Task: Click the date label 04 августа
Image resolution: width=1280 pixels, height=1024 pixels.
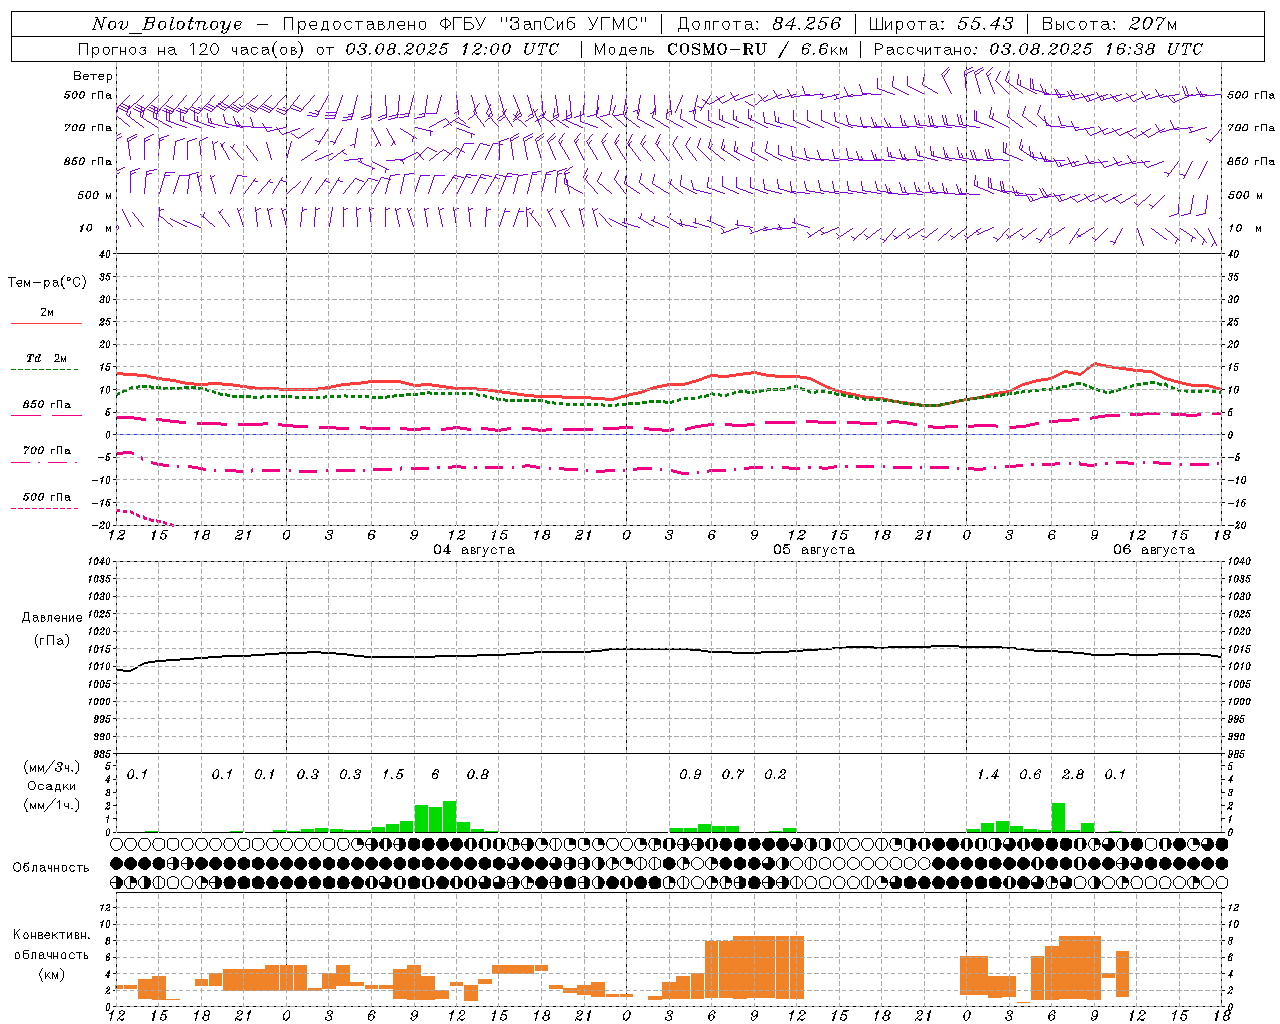Action: click(474, 550)
